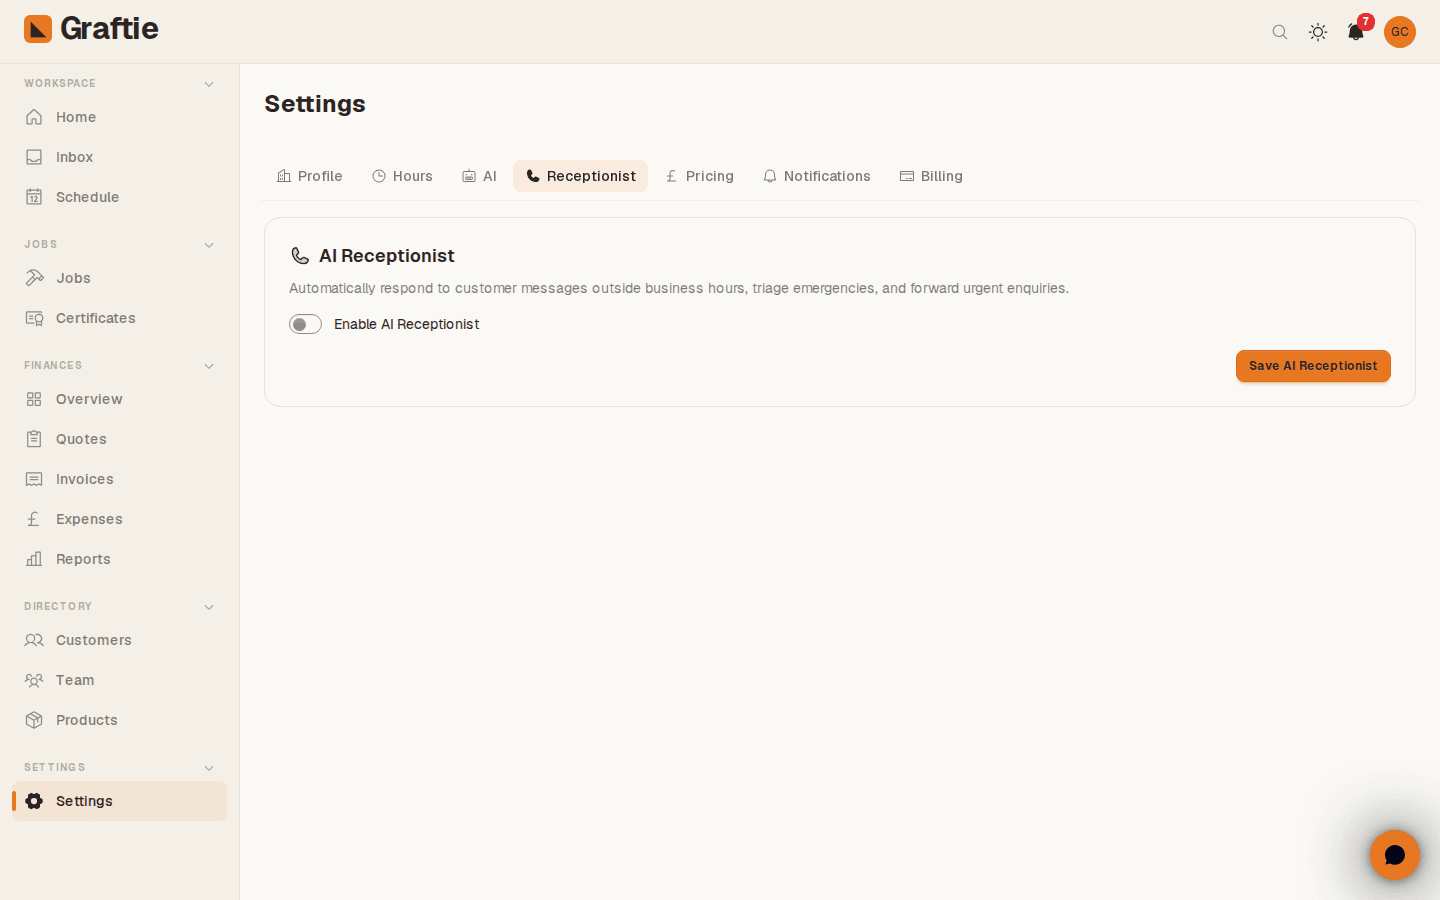Click the Inbox tray icon

[x=34, y=157]
